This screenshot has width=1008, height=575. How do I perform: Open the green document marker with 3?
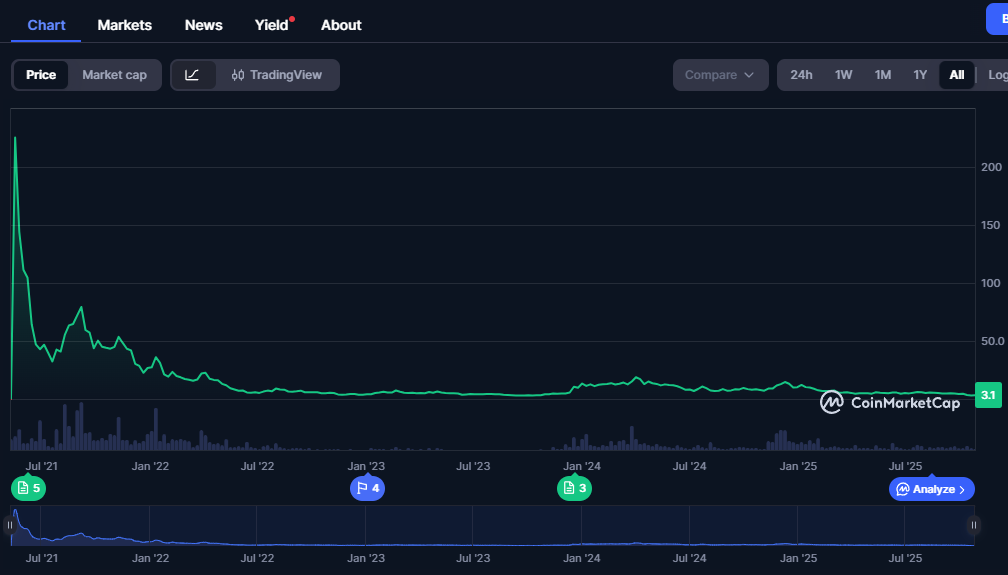574,488
